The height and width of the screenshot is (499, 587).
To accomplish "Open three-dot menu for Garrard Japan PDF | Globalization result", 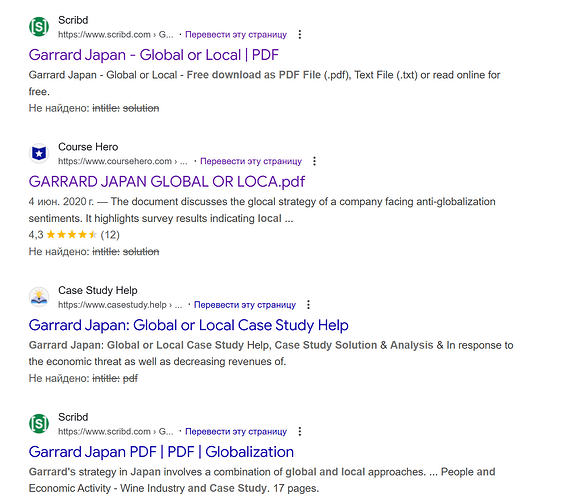I will pyautogui.click(x=299, y=431).
